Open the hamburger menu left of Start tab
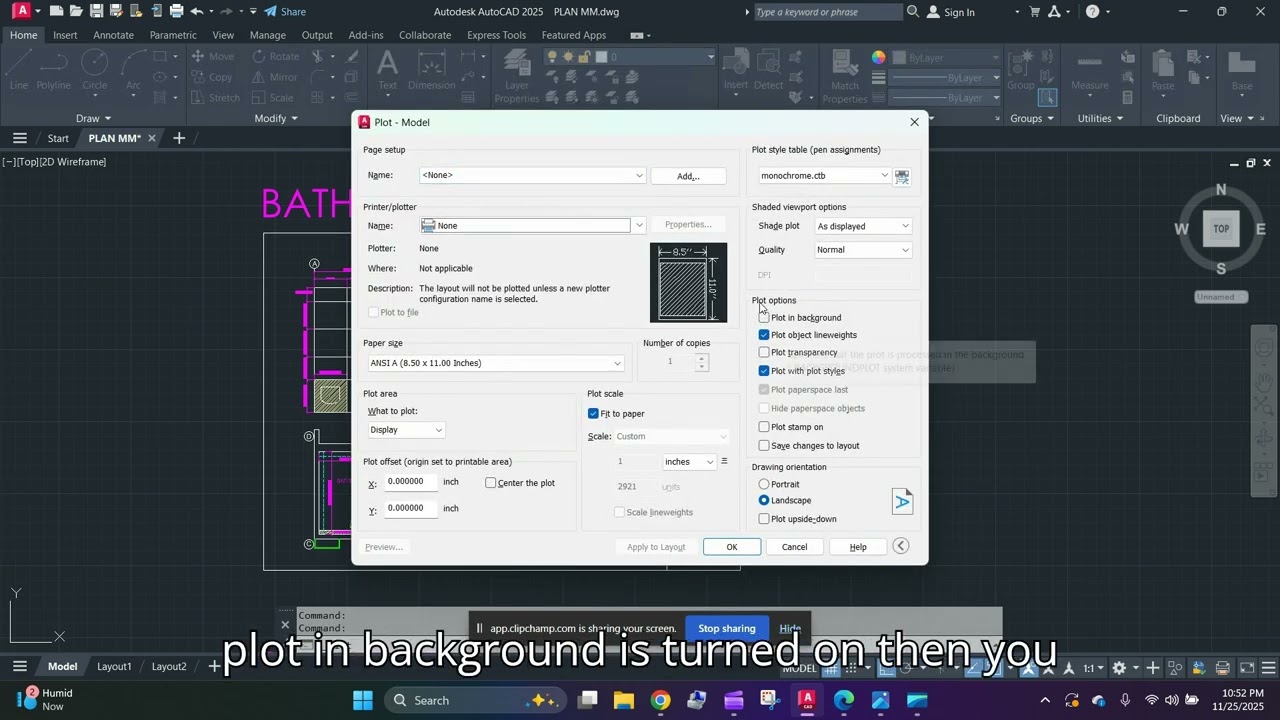1280x720 pixels. click(x=19, y=138)
